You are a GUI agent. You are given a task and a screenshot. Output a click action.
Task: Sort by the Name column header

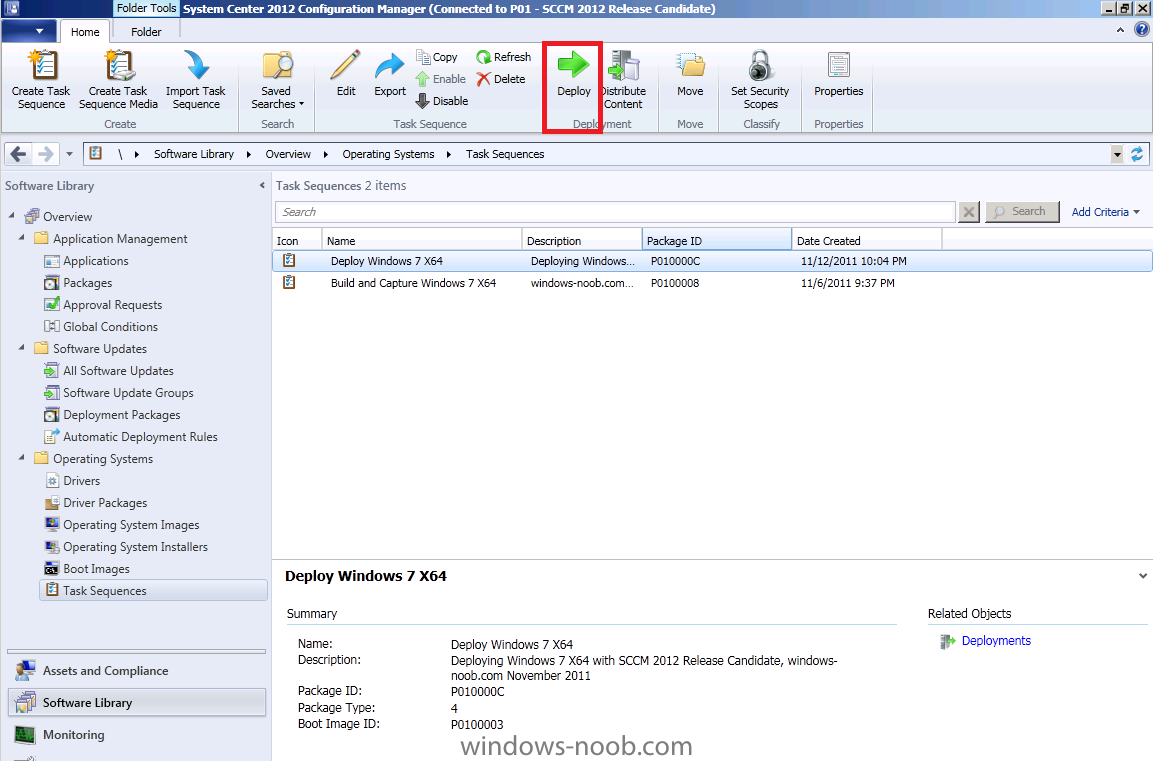[422, 240]
